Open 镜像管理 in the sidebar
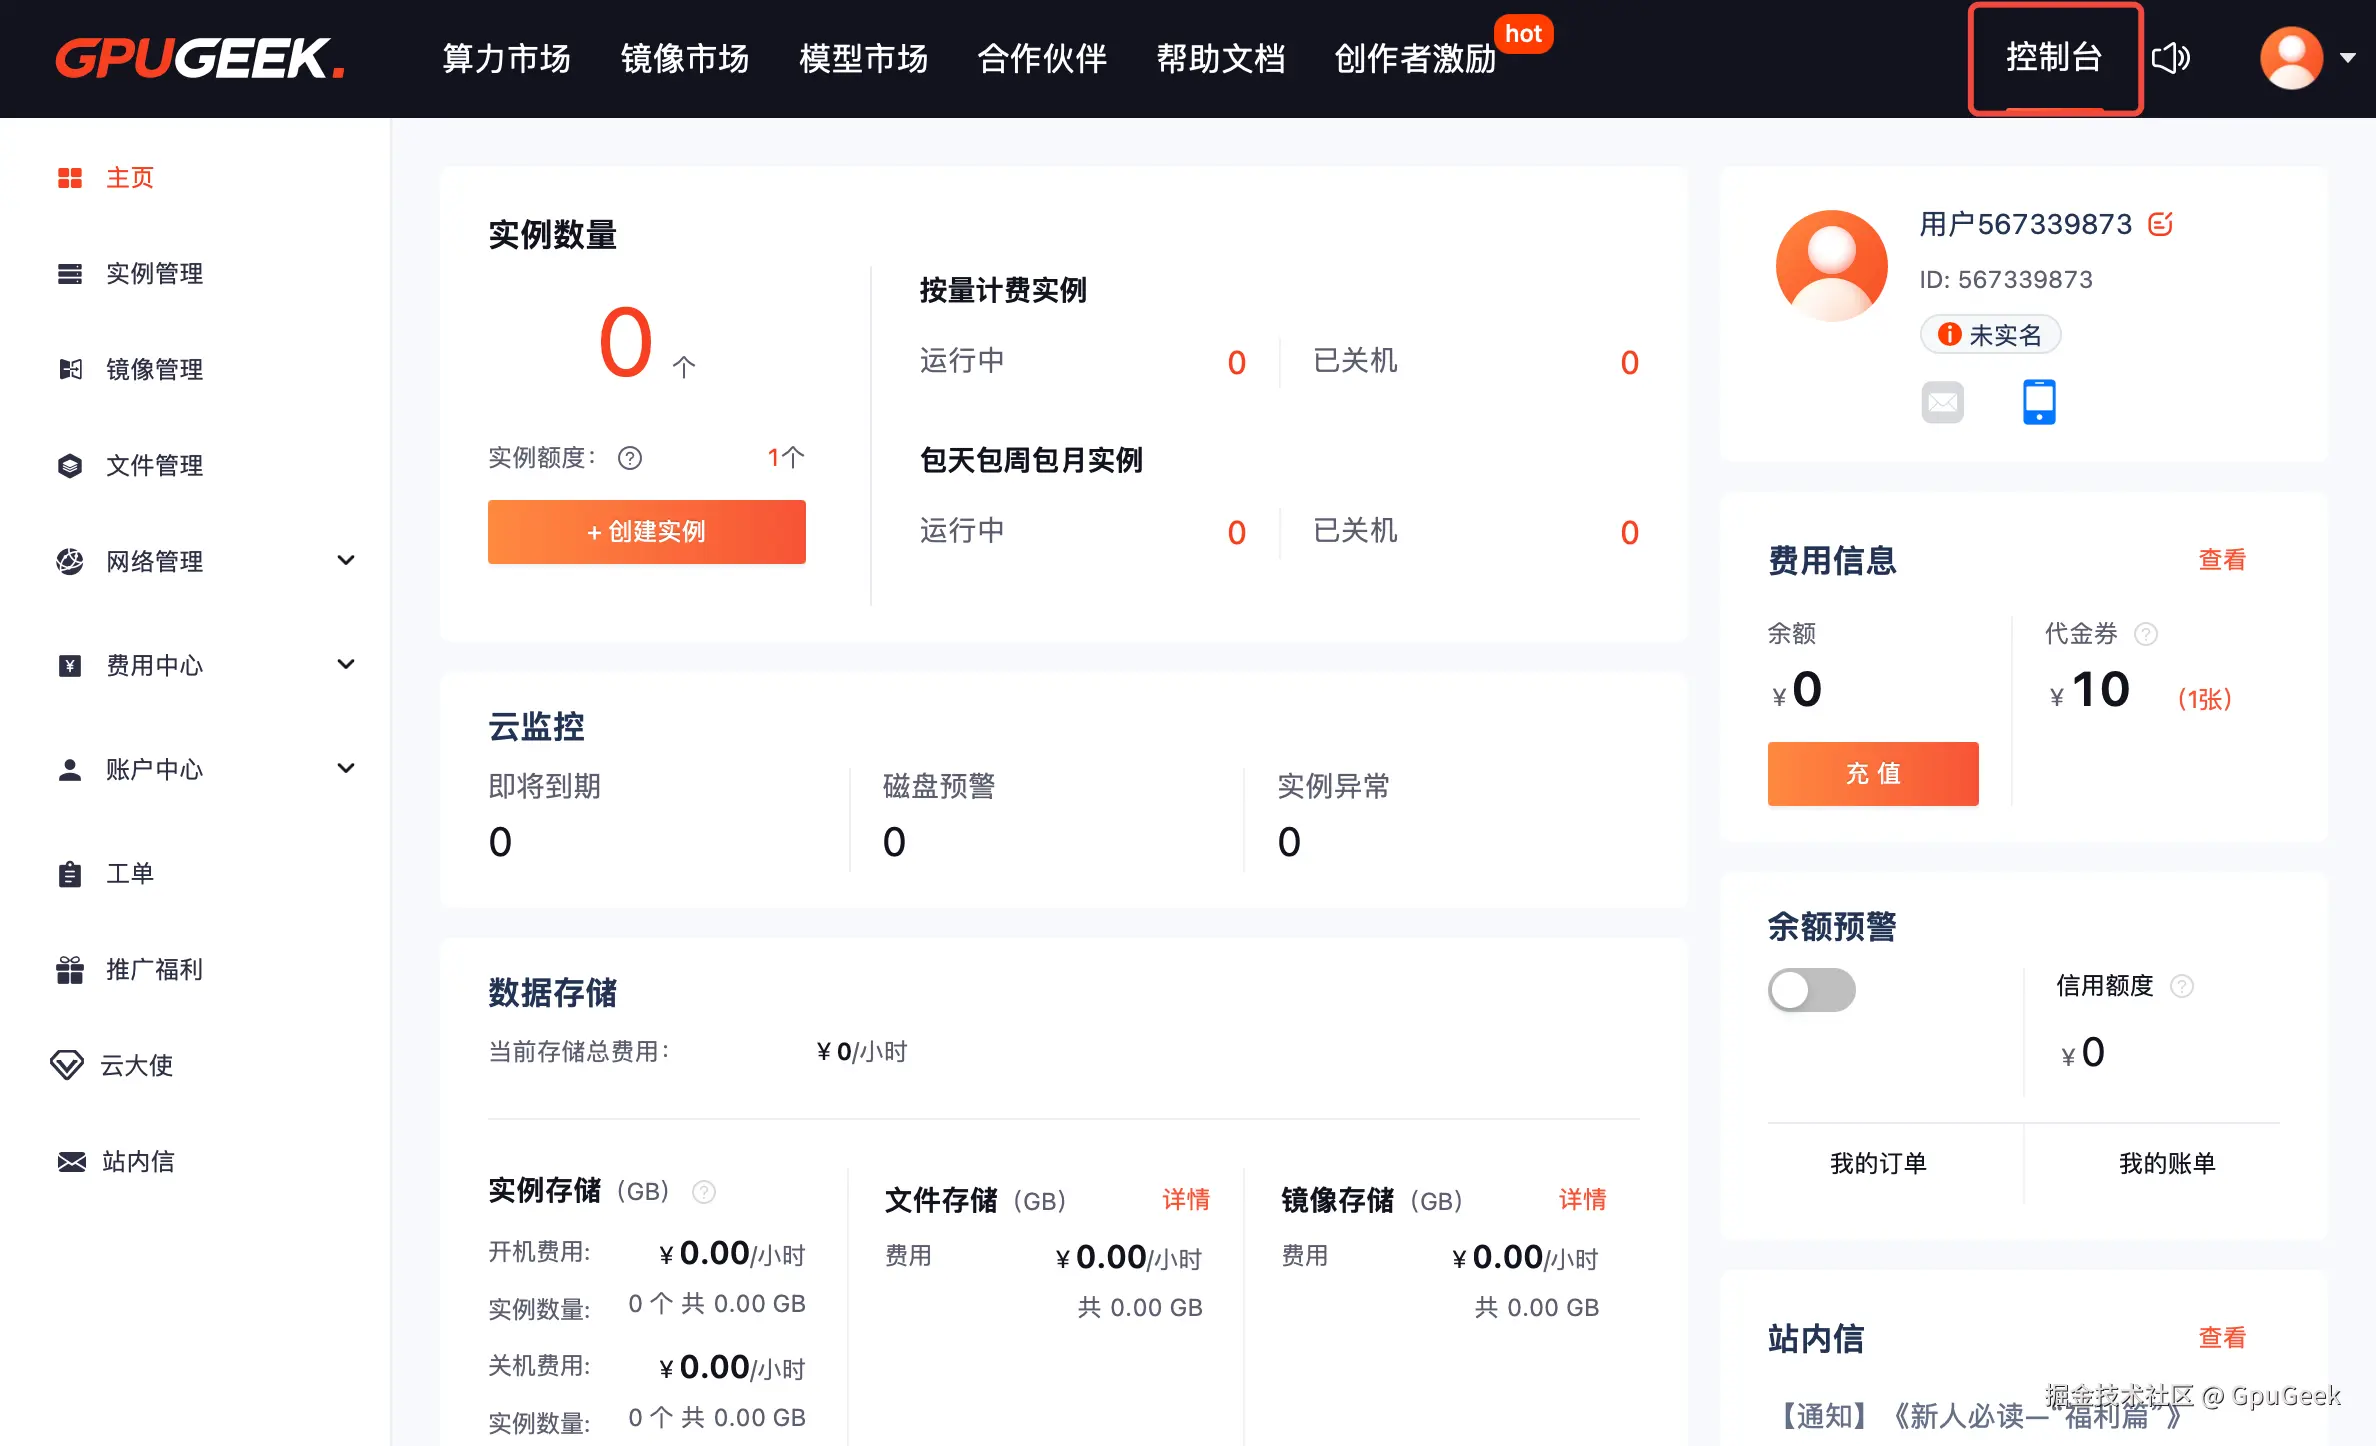The width and height of the screenshot is (2376, 1446). [154, 369]
